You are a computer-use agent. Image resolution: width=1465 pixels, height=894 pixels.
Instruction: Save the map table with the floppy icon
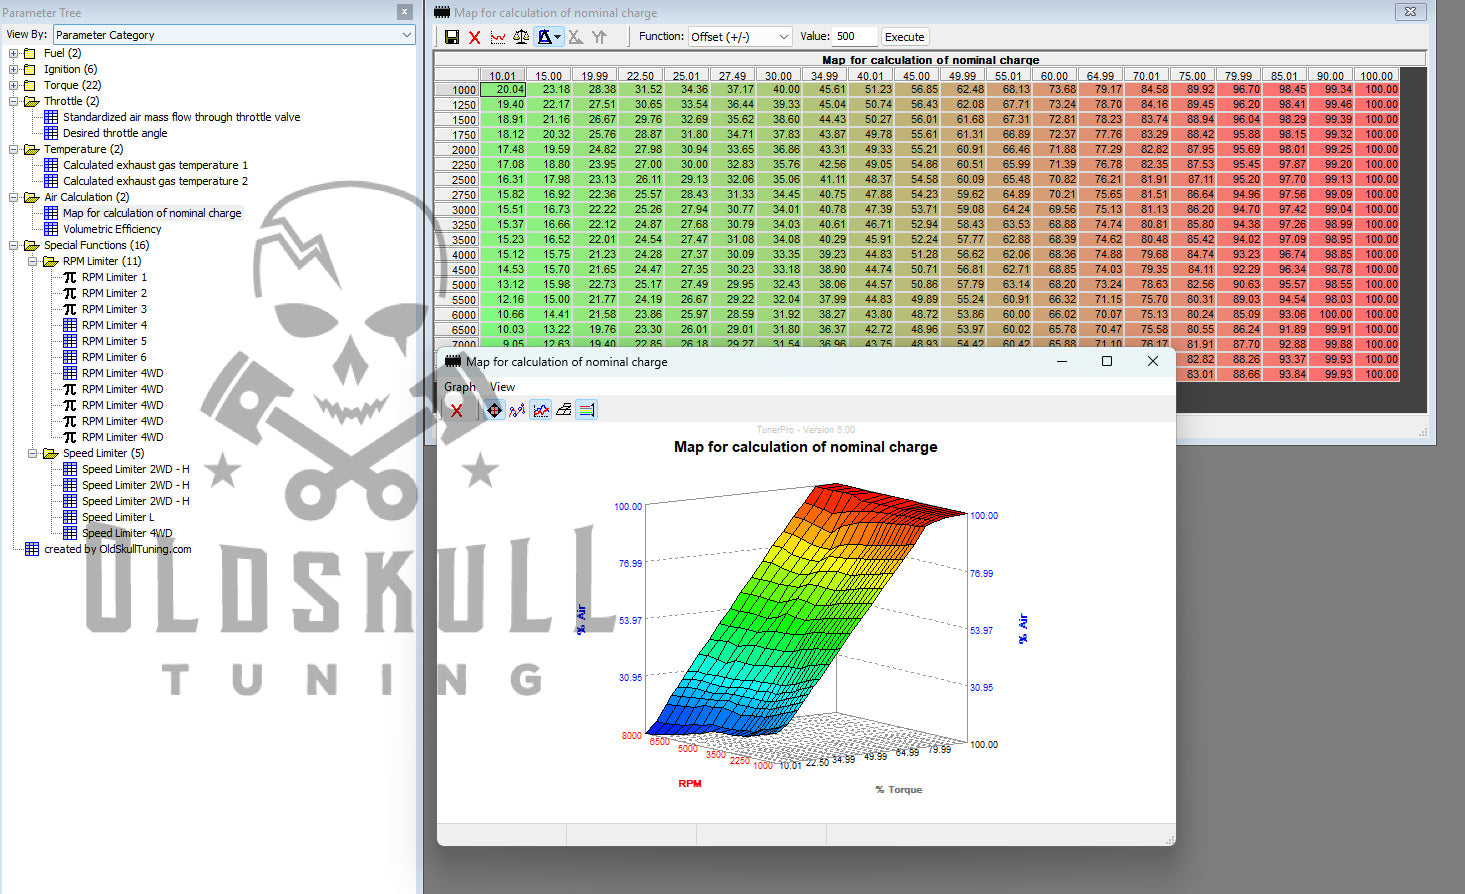point(452,37)
